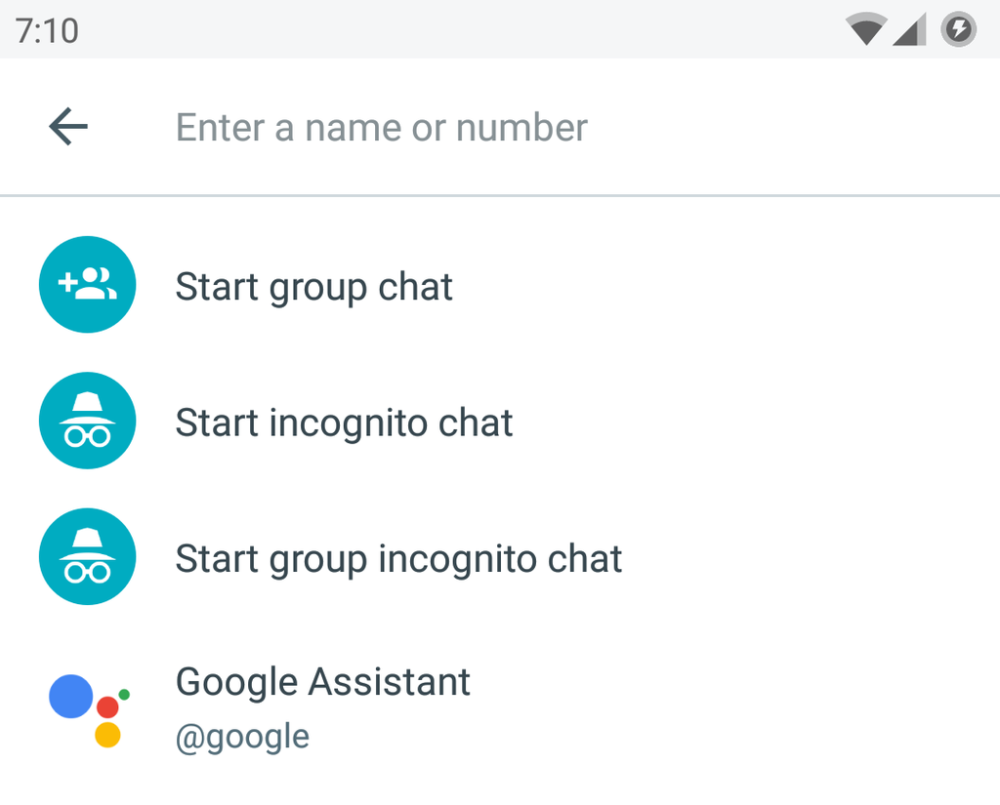Select the 'Start group chat' label
This screenshot has width=1000, height=805.
point(314,287)
